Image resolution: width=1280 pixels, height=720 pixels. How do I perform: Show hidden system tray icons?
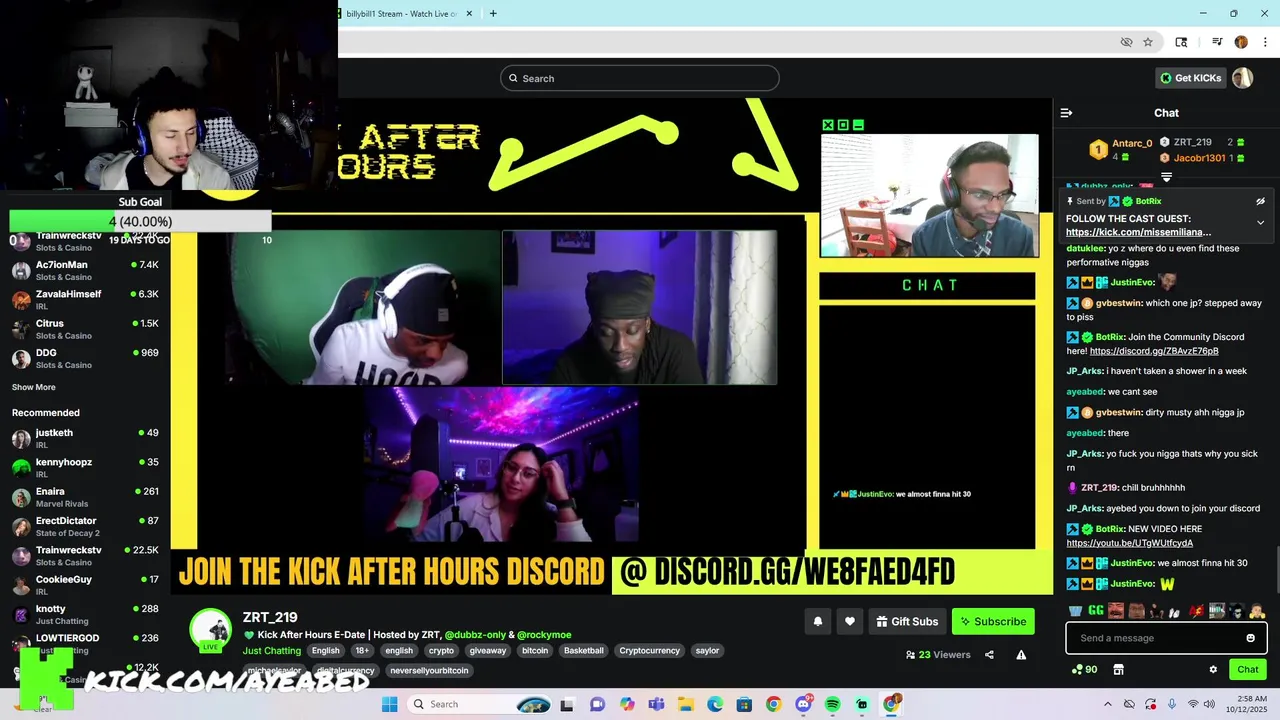click(x=1107, y=704)
